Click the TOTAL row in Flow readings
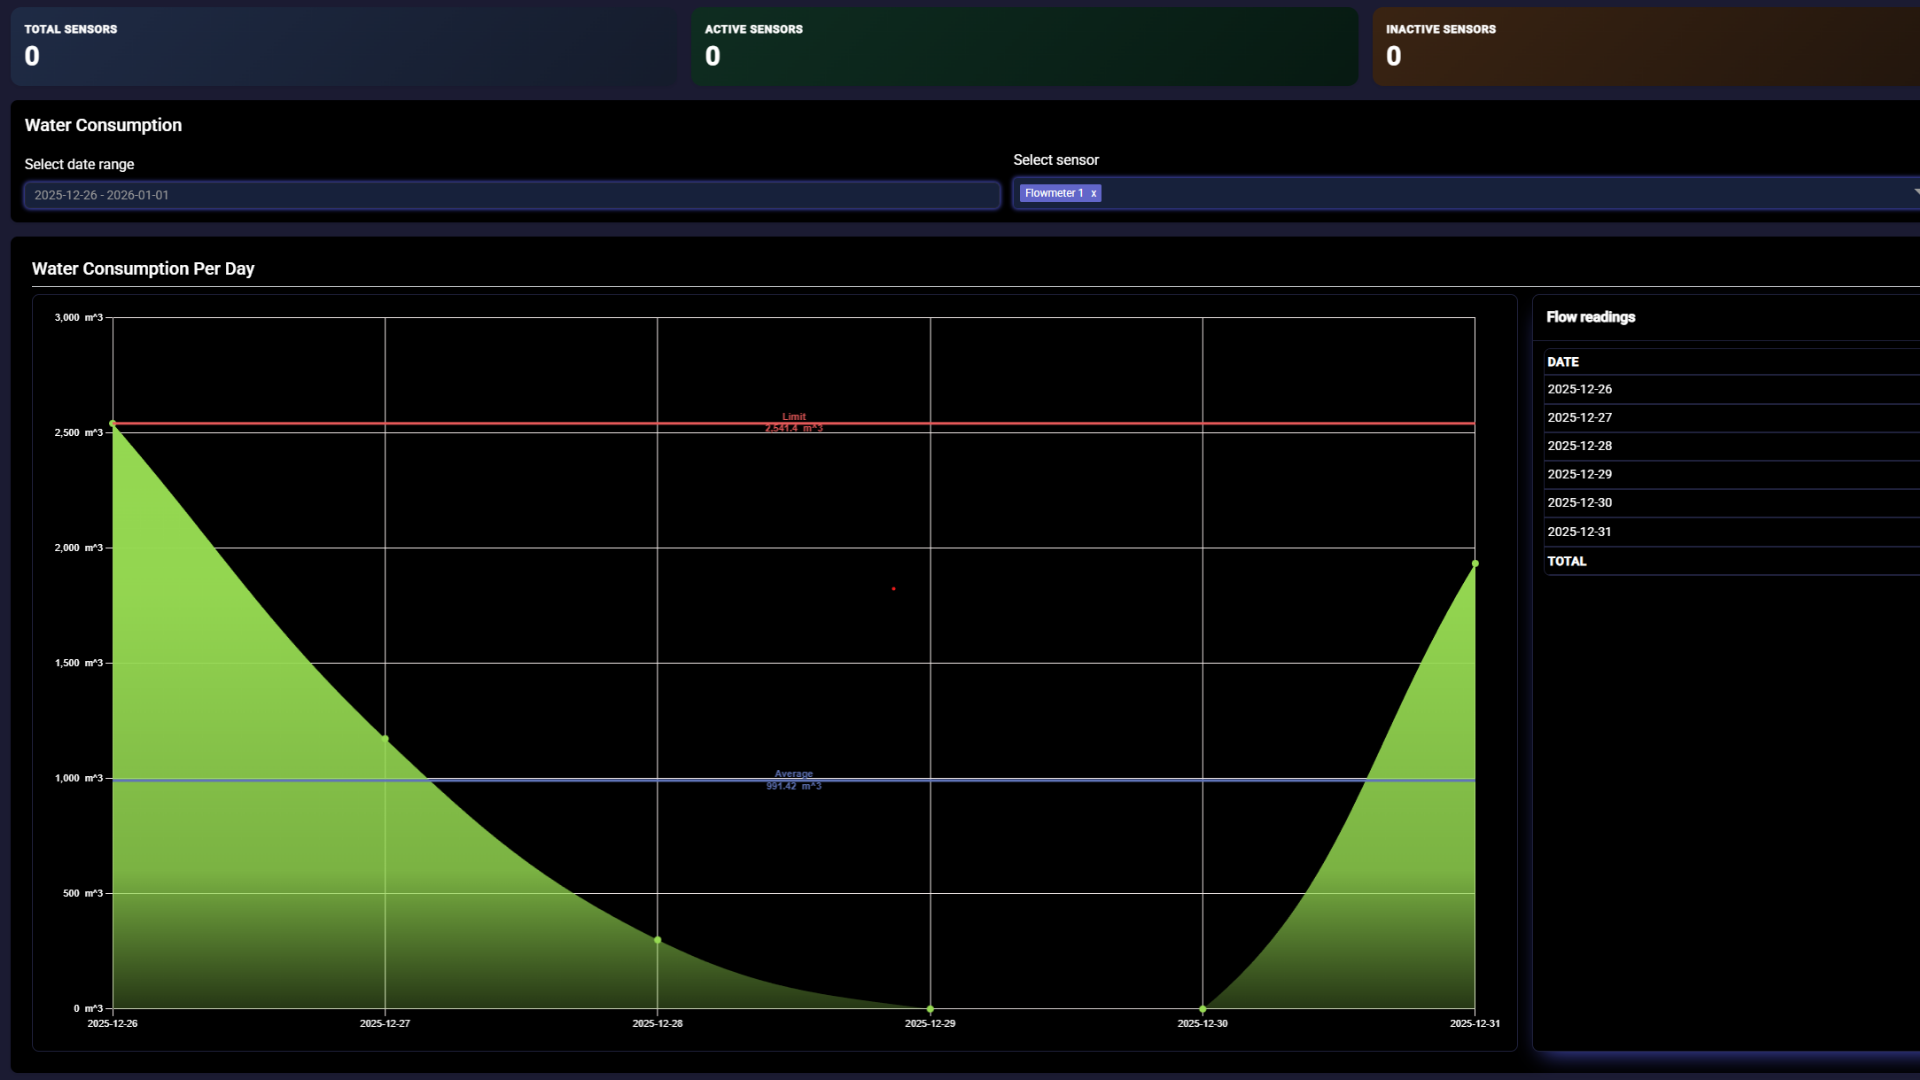Viewport: 1920px width, 1080px height. click(x=1567, y=561)
